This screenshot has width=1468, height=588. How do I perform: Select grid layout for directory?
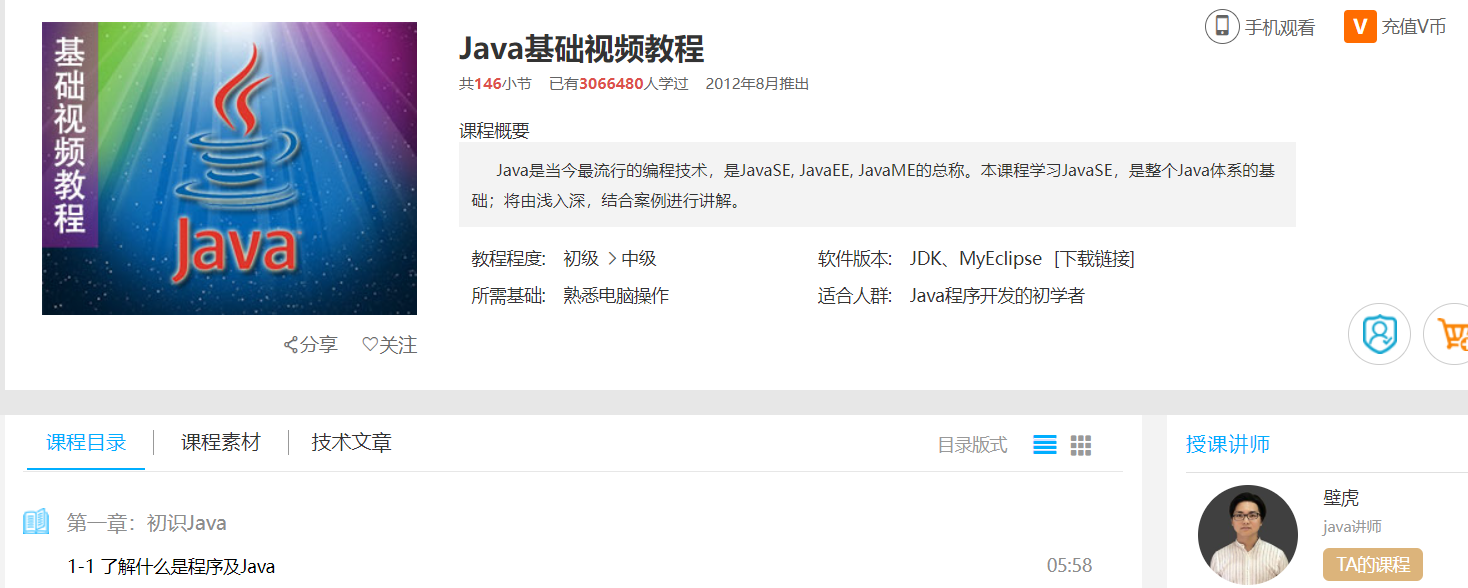(1081, 445)
